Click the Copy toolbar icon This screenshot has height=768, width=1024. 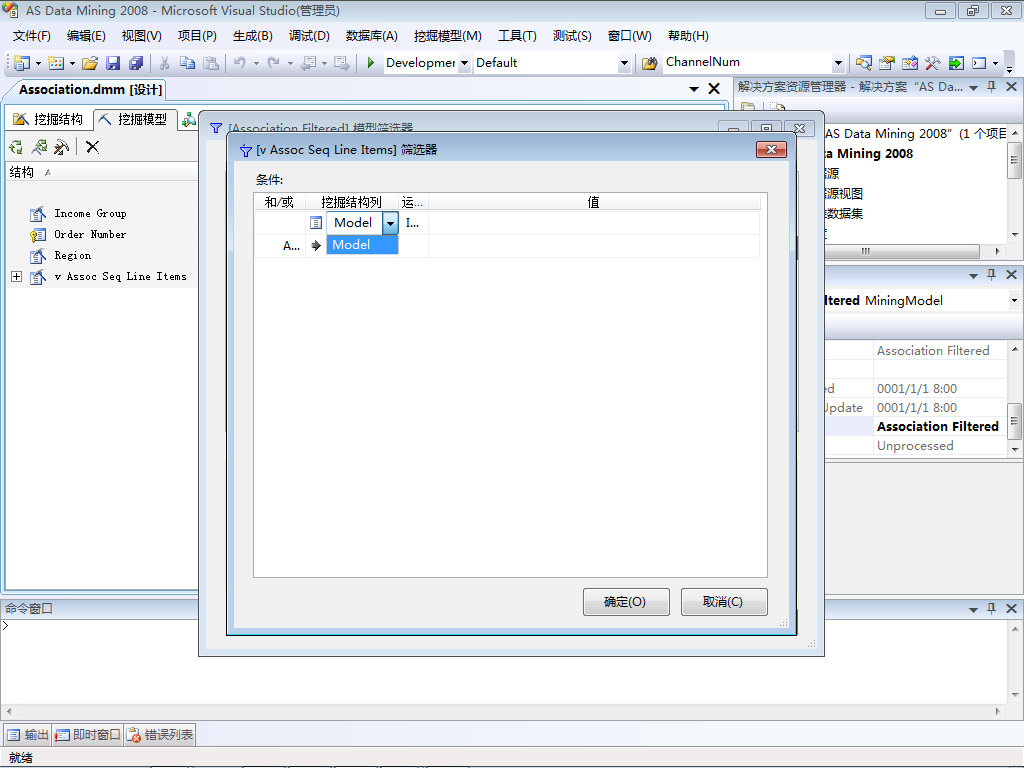click(x=187, y=63)
